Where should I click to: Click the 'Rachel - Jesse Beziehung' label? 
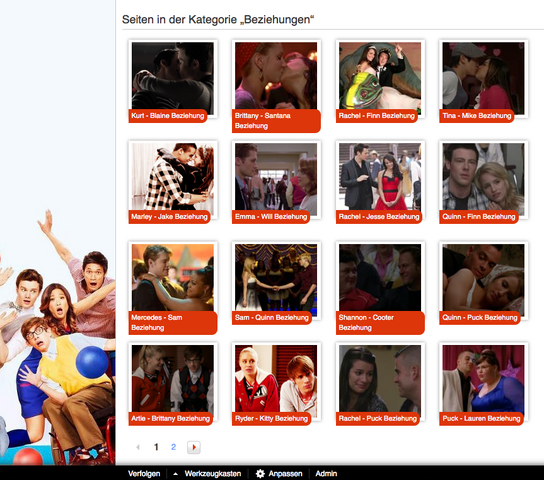pos(379,217)
